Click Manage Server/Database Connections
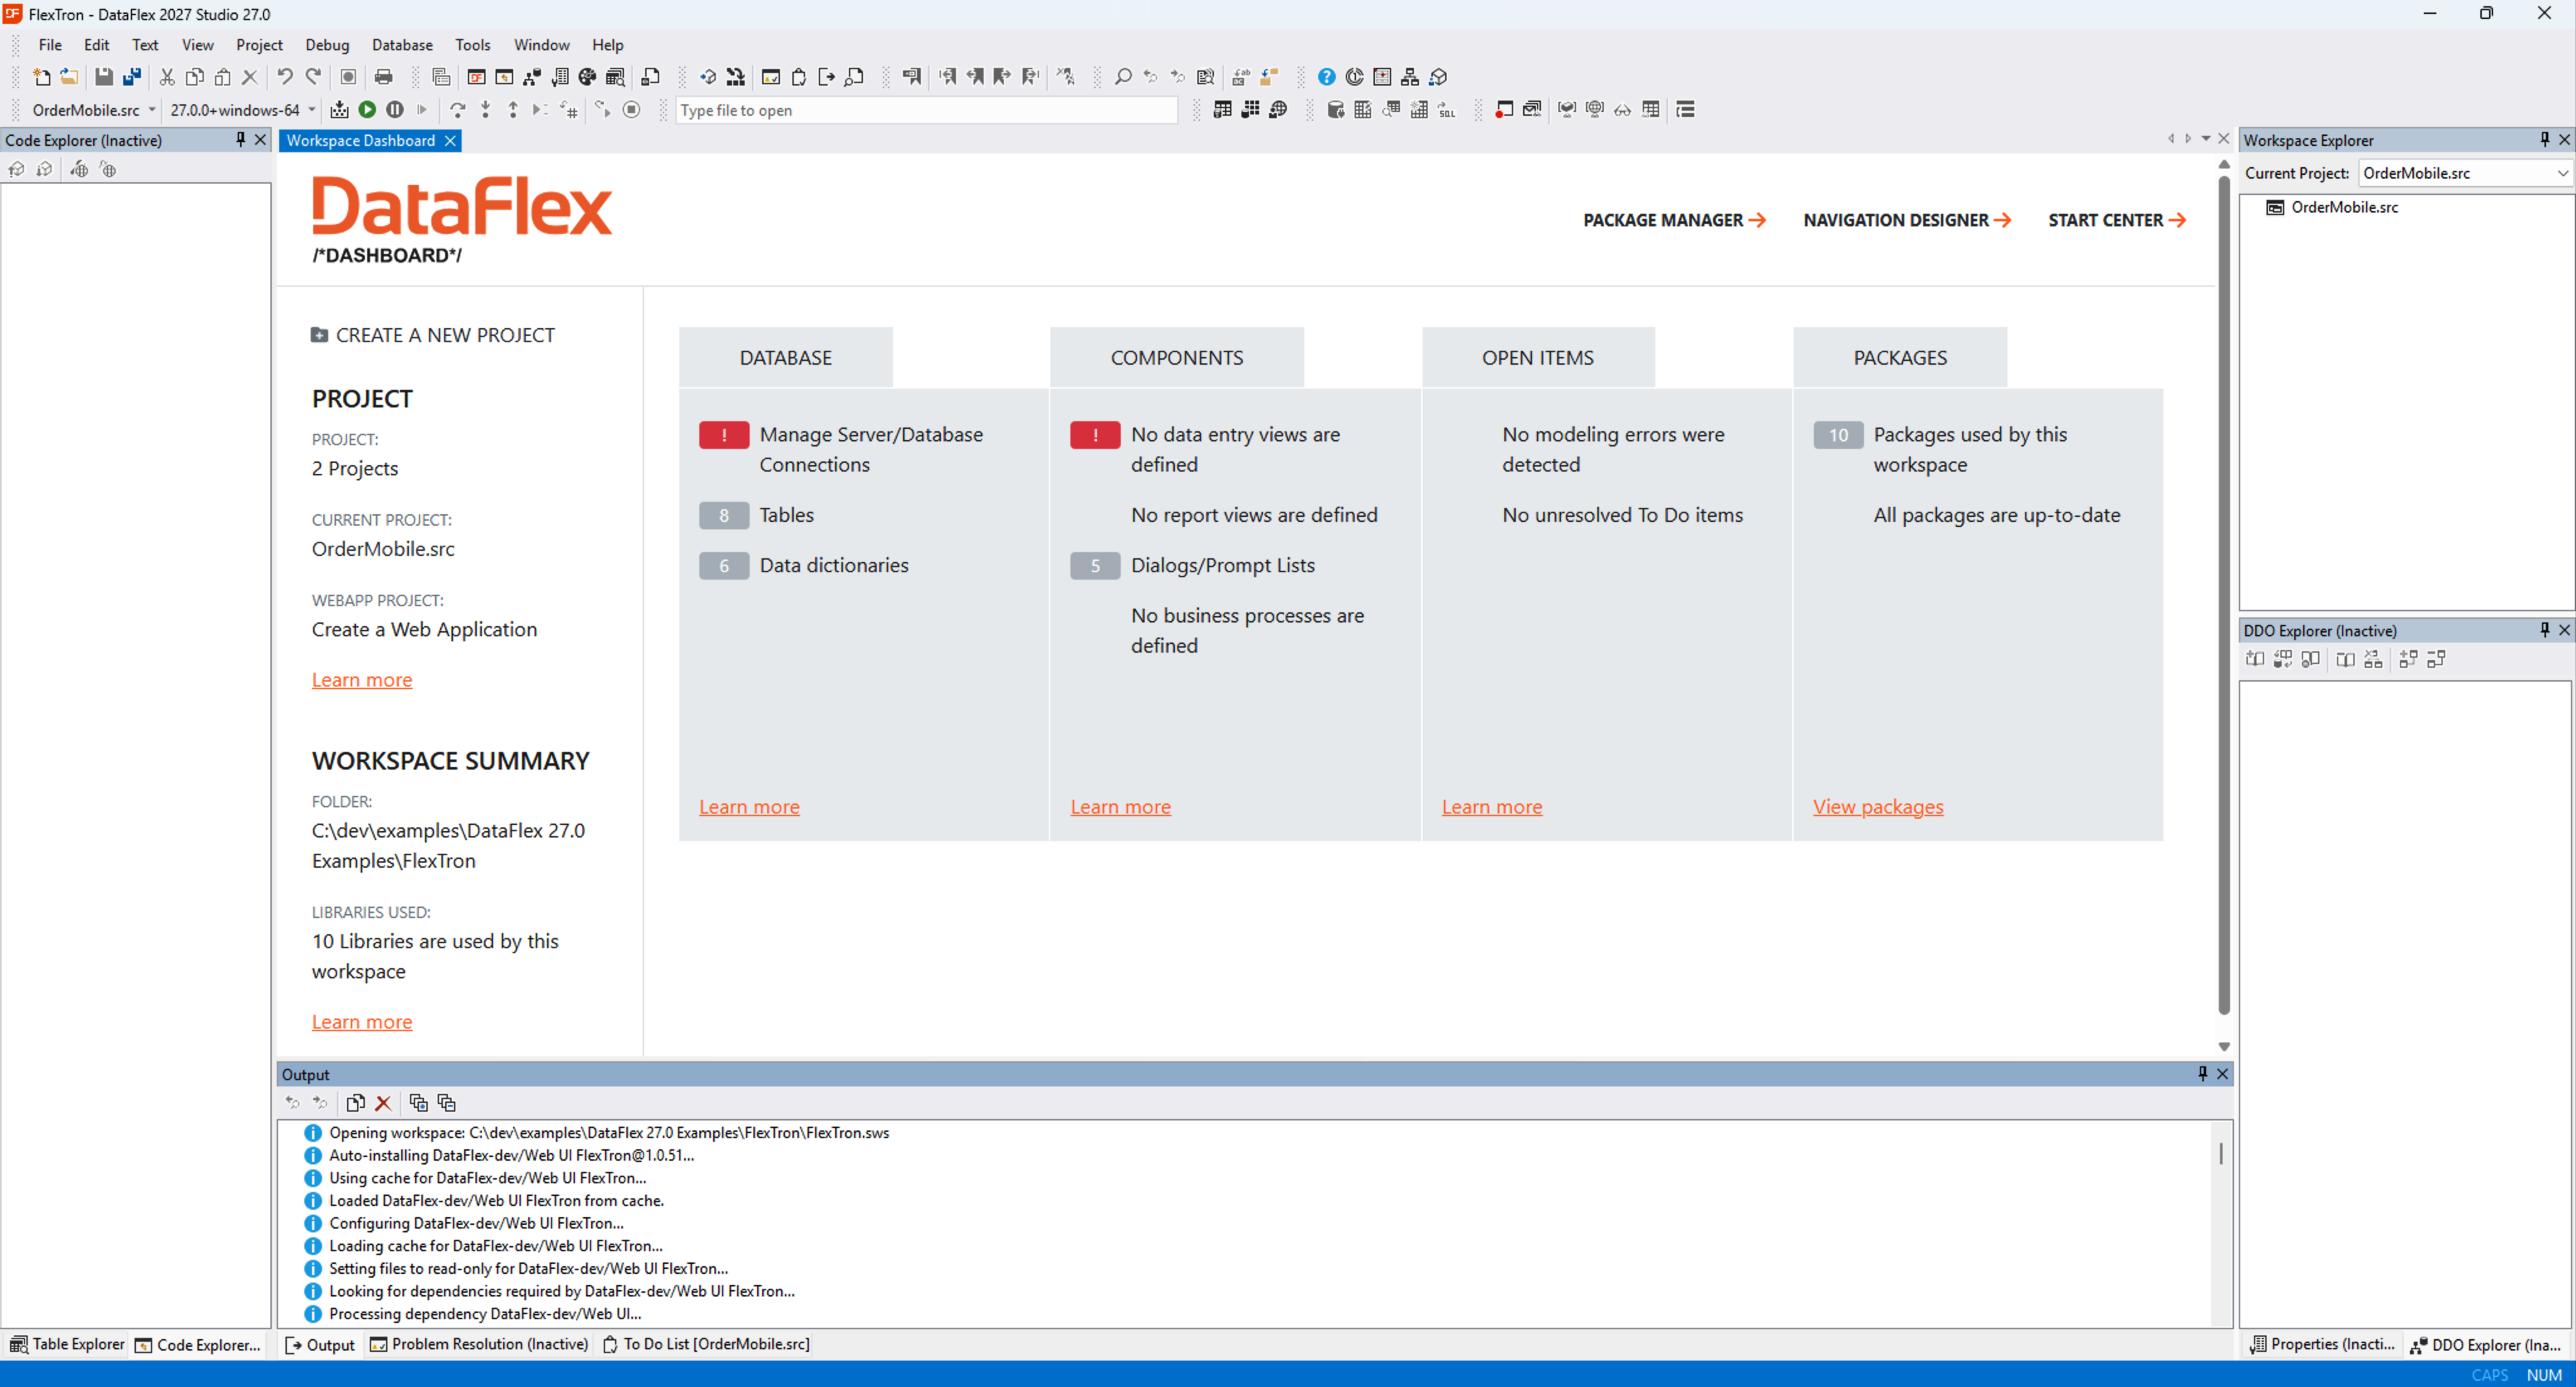Screen dimensions: 2576x1387 [870, 450]
